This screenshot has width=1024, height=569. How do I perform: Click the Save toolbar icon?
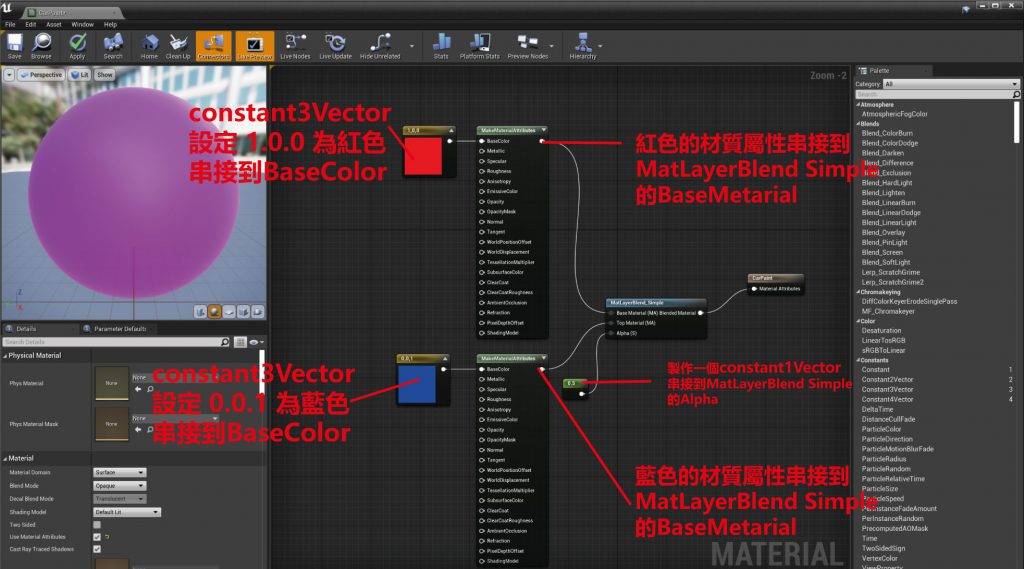[15, 43]
